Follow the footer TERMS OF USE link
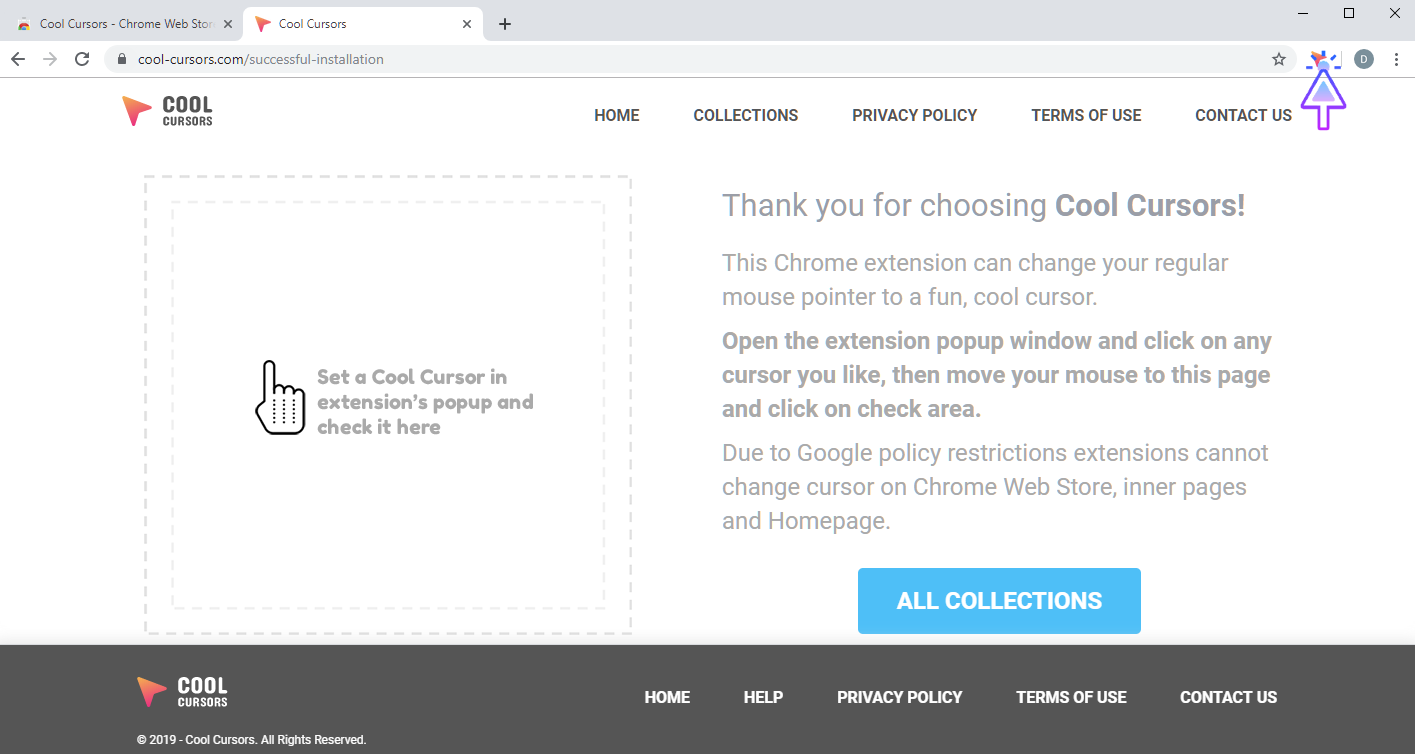Screen dimensions: 1415x754 tap(1071, 697)
